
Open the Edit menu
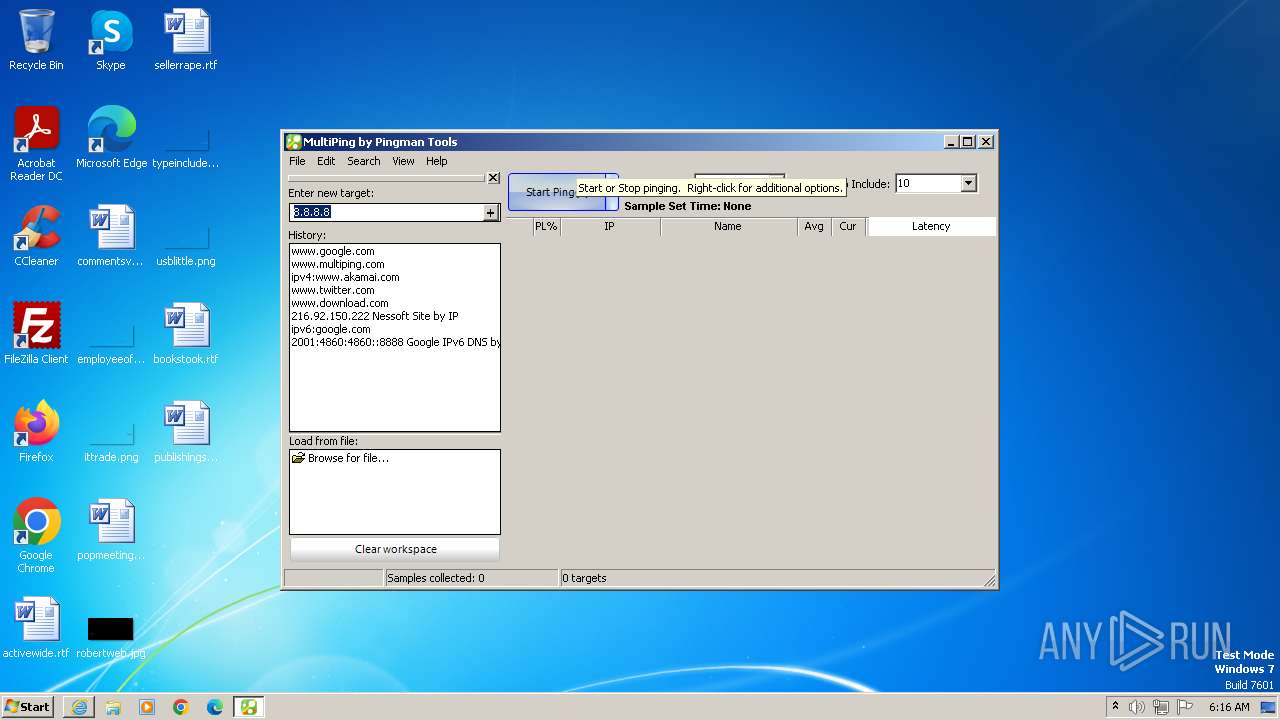click(326, 161)
